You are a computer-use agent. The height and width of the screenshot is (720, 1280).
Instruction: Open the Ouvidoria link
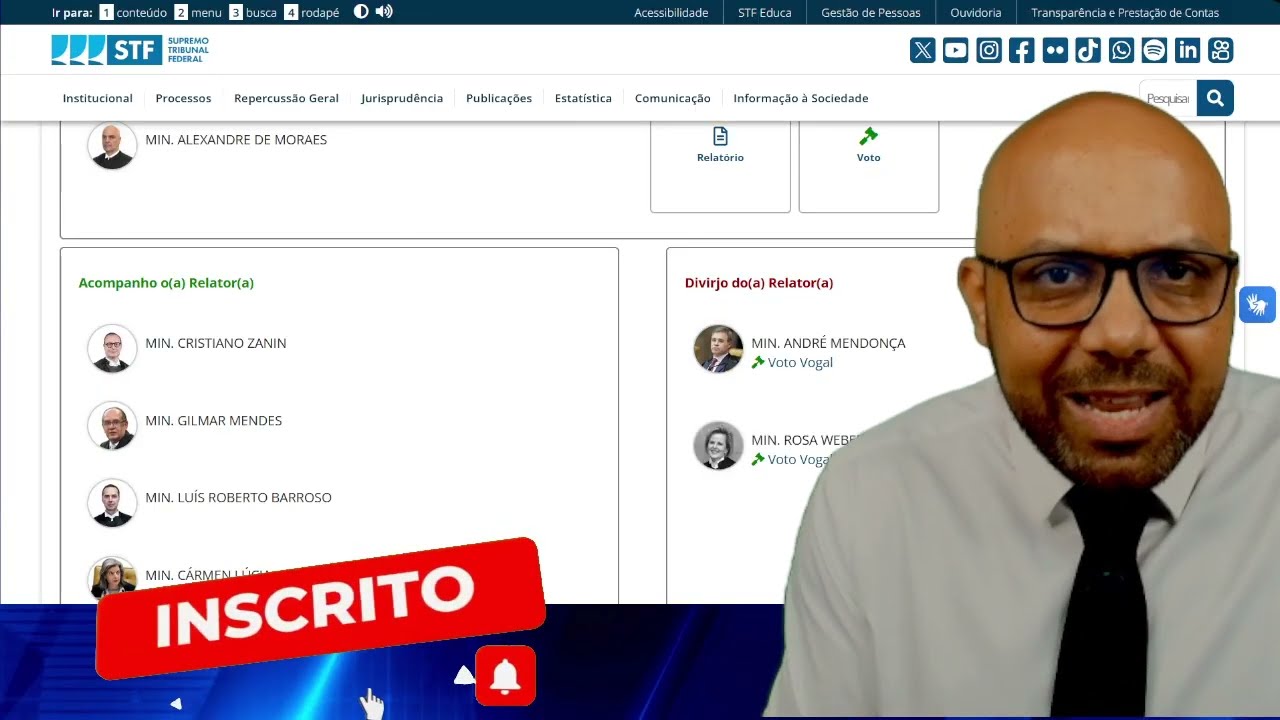[976, 13]
